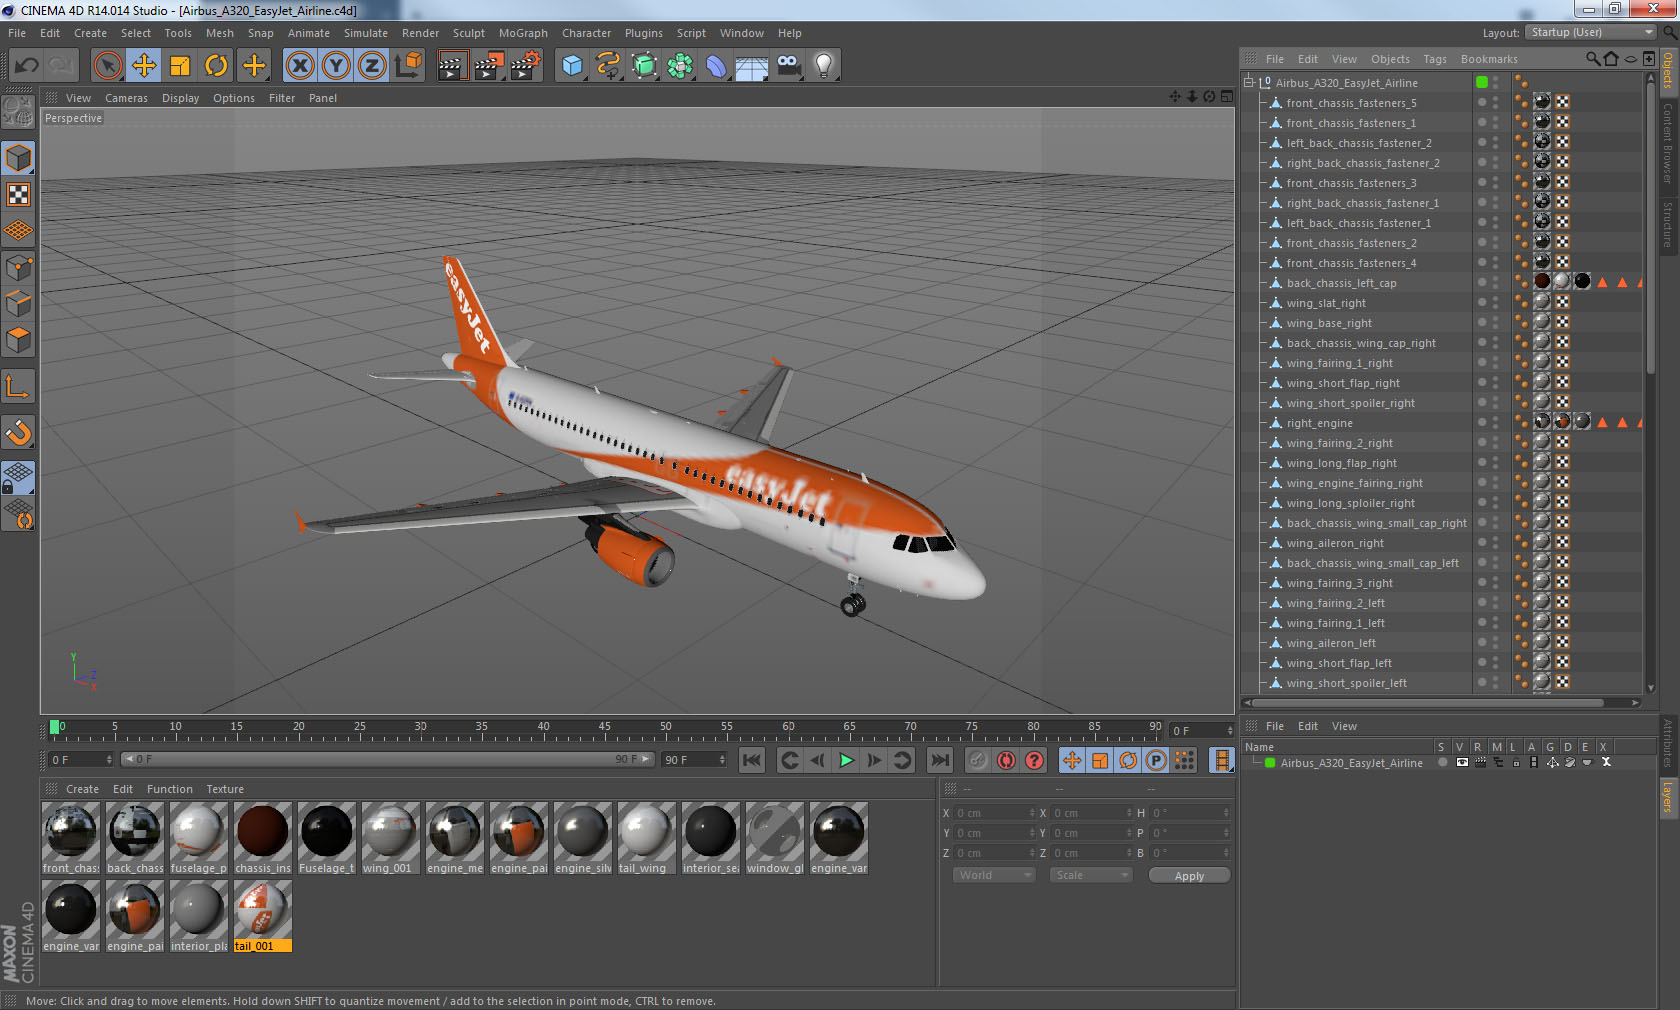1680x1010 pixels.
Task: Switch to Model mode icon
Action: (x=18, y=158)
